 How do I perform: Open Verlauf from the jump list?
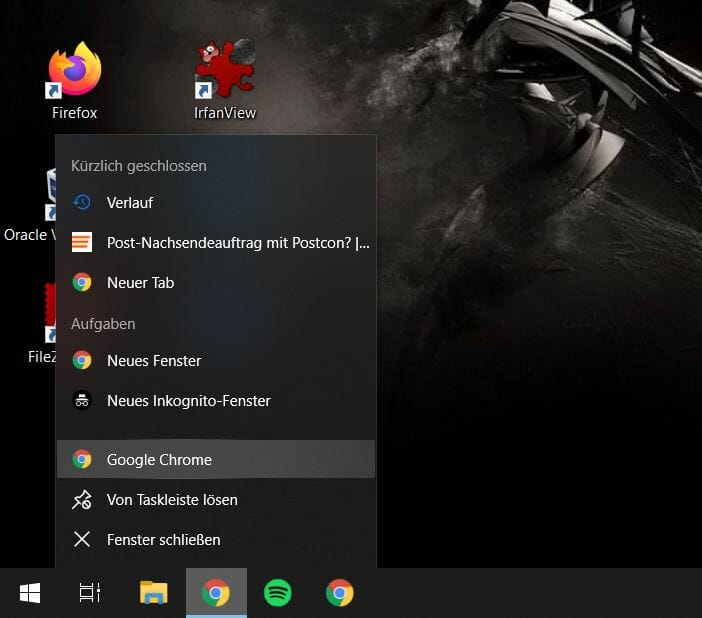216,202
